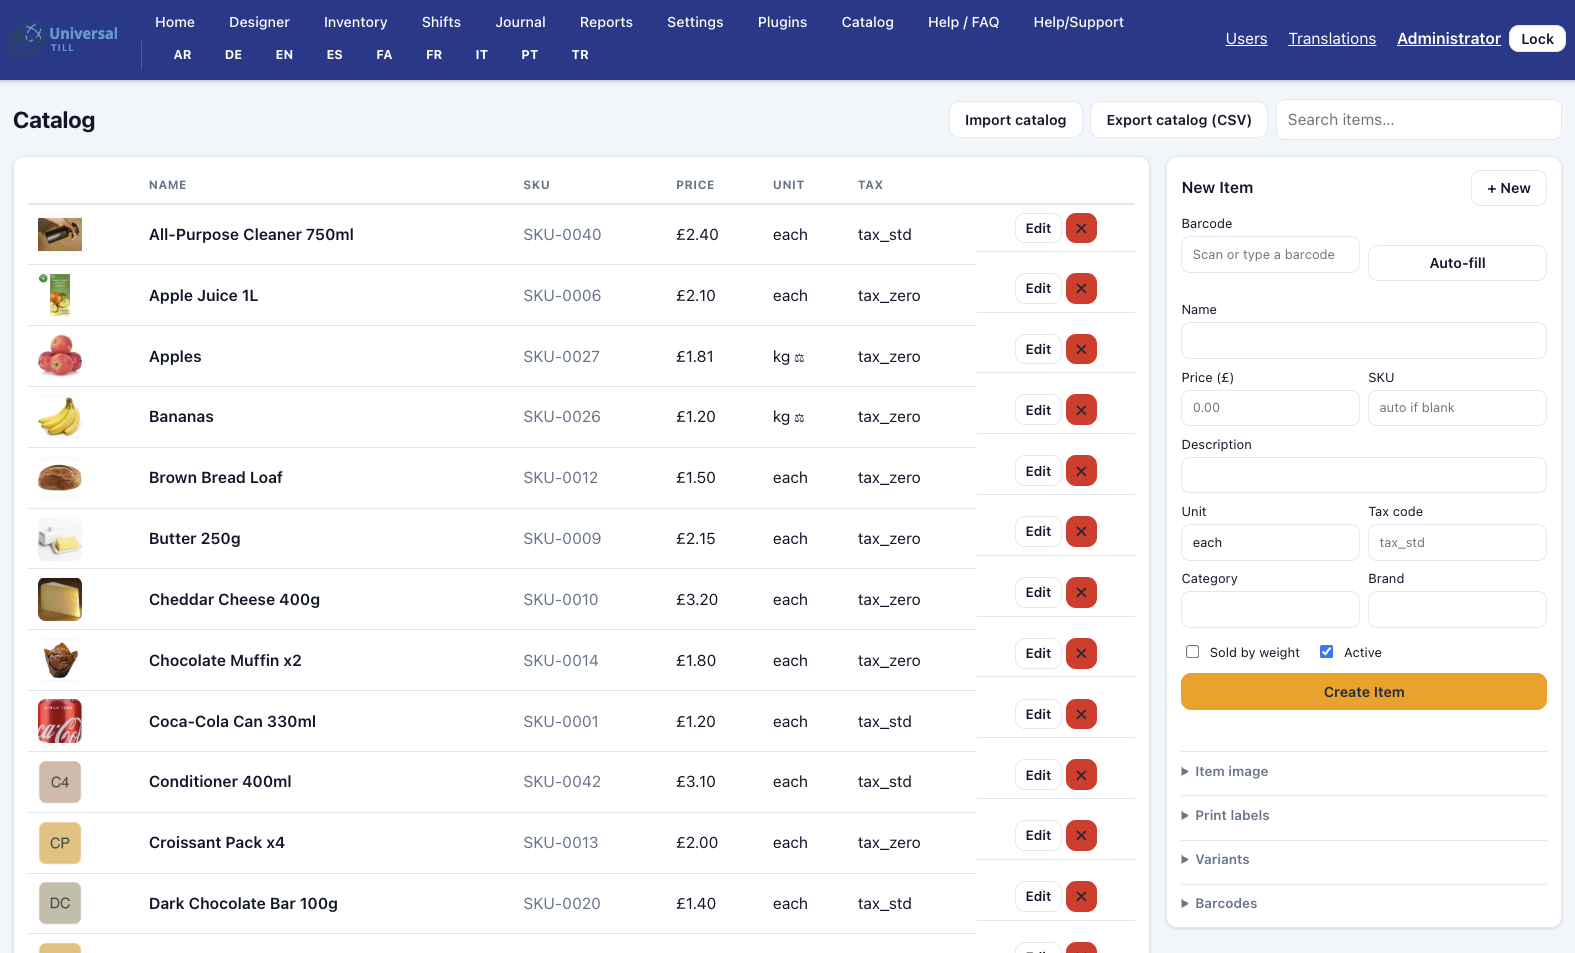Open the Inventory menu
Screen dimensions: 1575x953
[355, 22]
